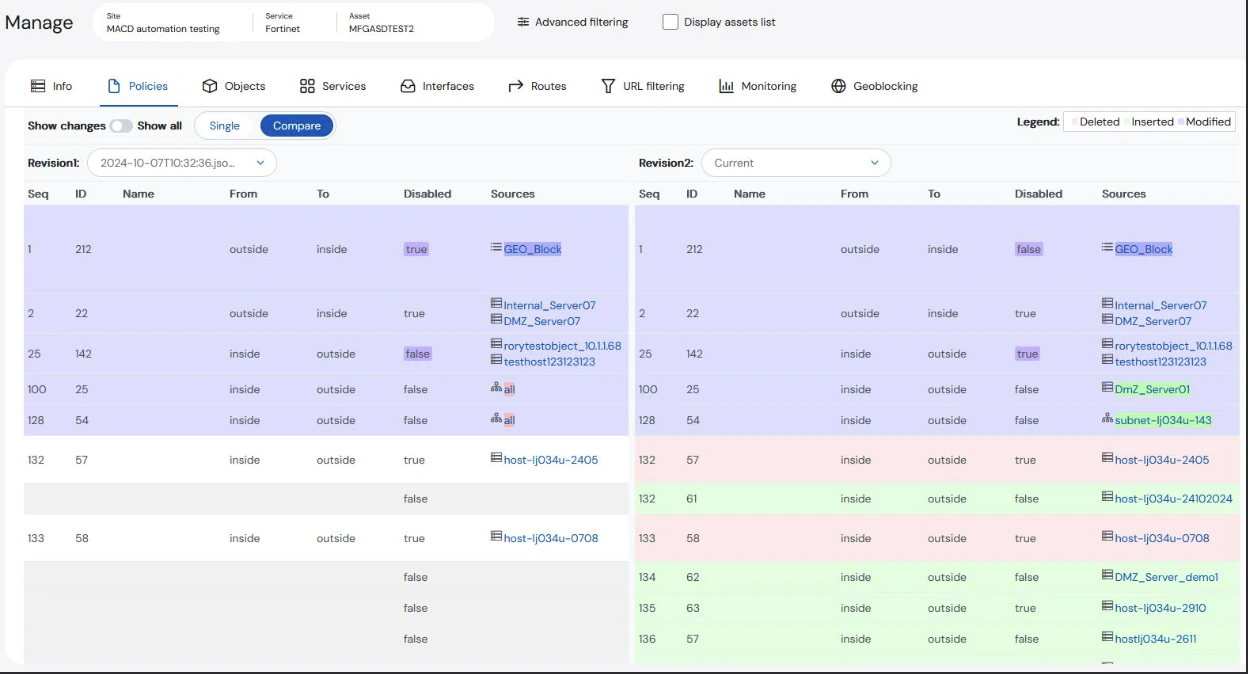Open the Advanced filtering options
The height and width of the screenshot is (674, 1248).
coord(571,21)
